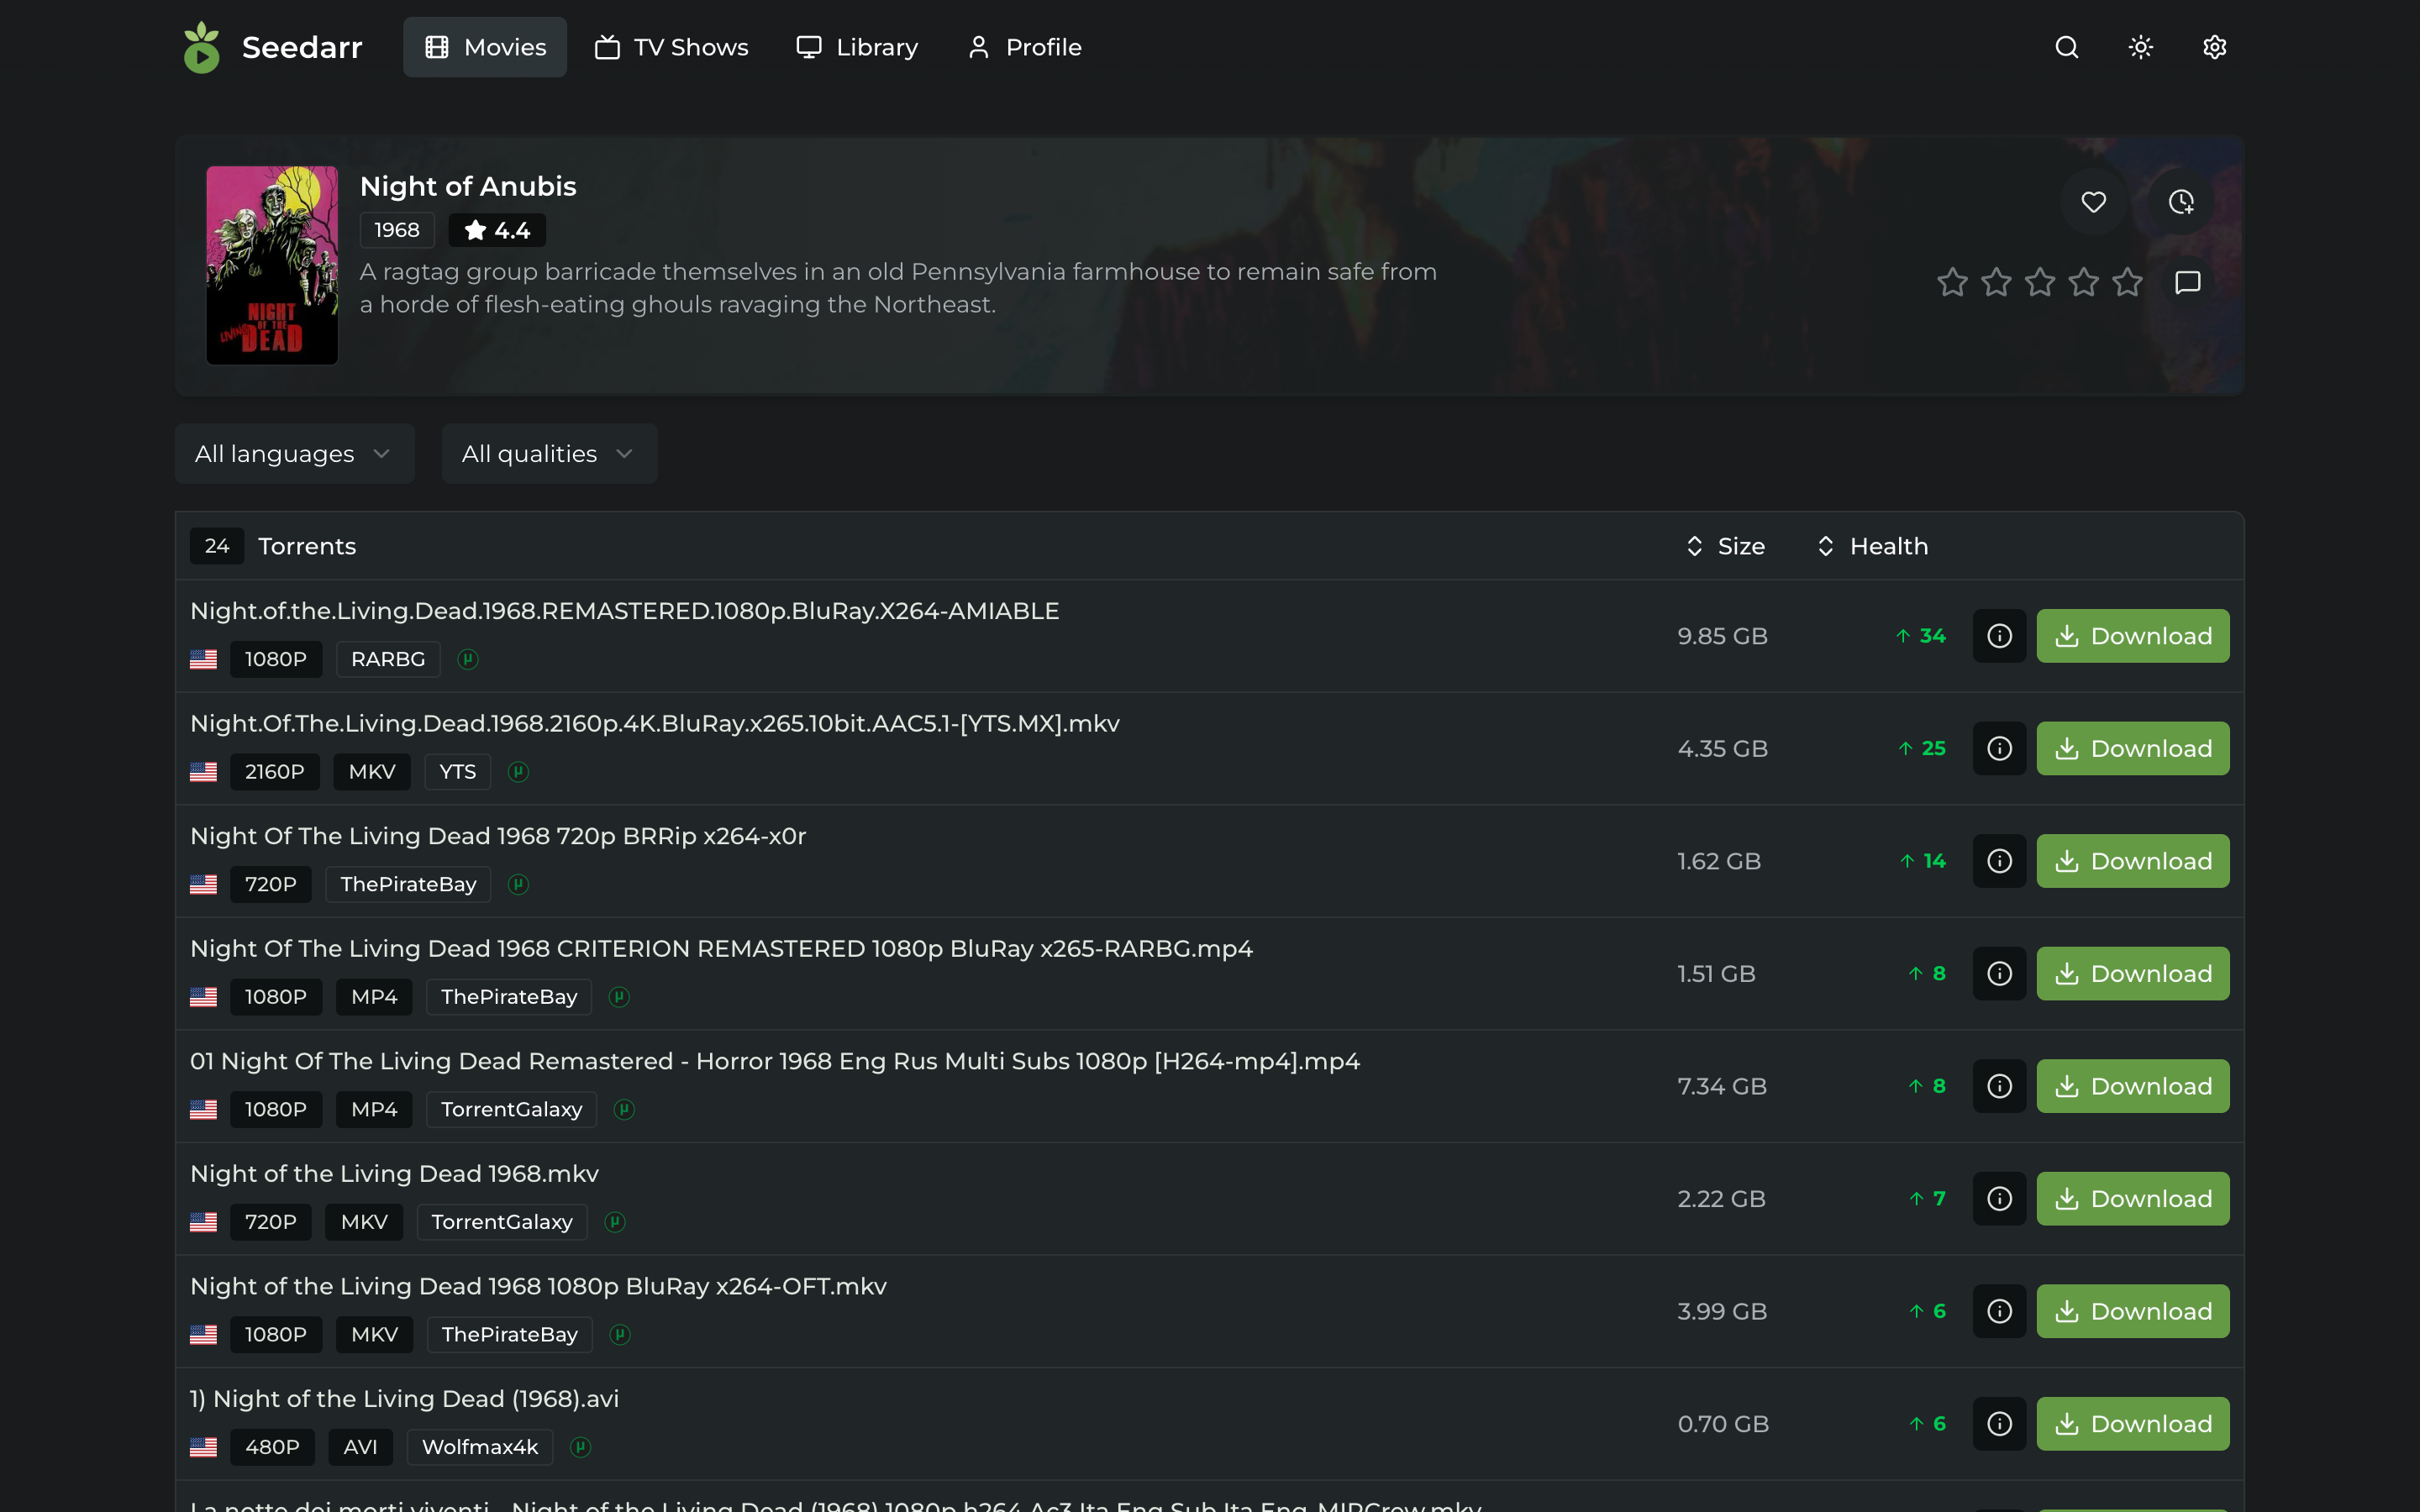This screenshot has height=1512, width=2420.
Task: Show info for the CRITERION REMASTERED torrent
Action: click(x=1999, y=974)
